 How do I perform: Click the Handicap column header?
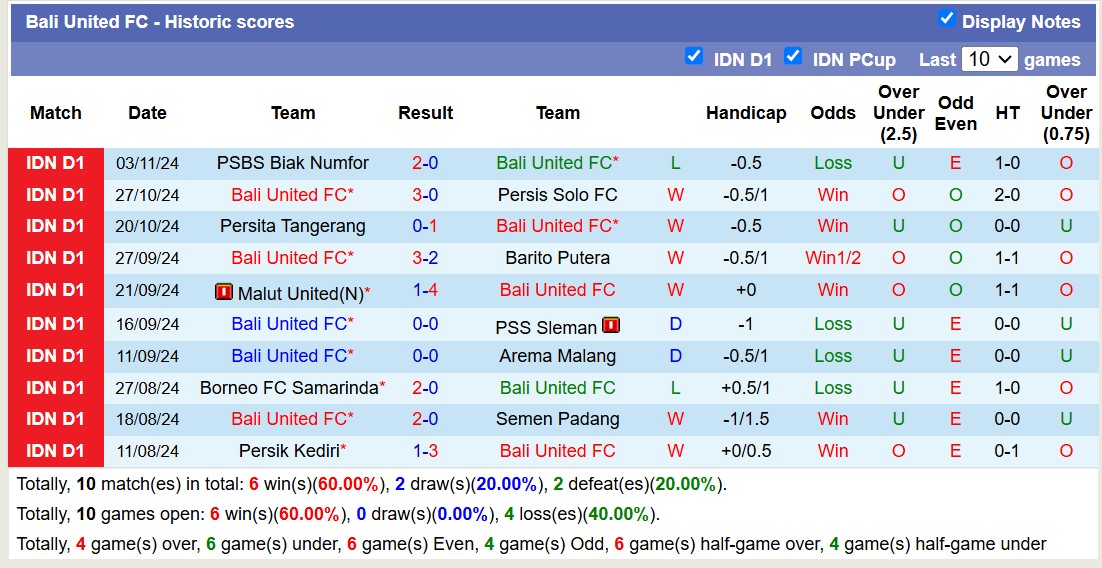coord(746,113)
